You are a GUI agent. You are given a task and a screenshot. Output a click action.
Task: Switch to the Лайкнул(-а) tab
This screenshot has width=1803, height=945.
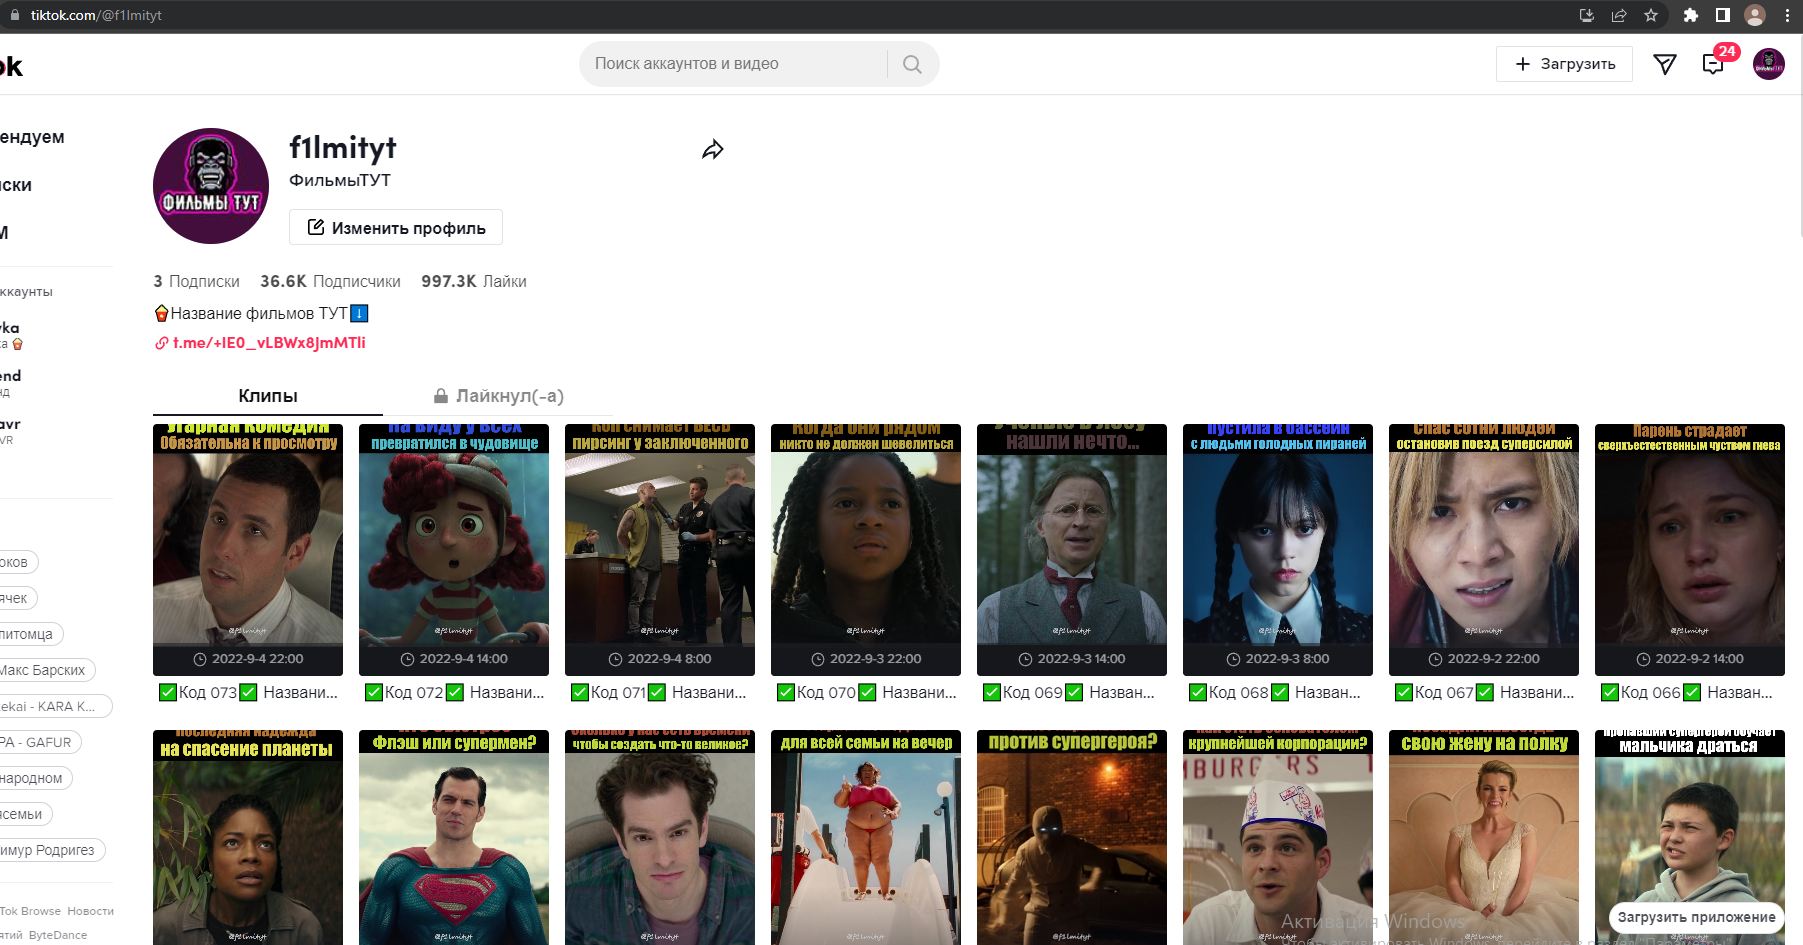(x=498, y=396)
